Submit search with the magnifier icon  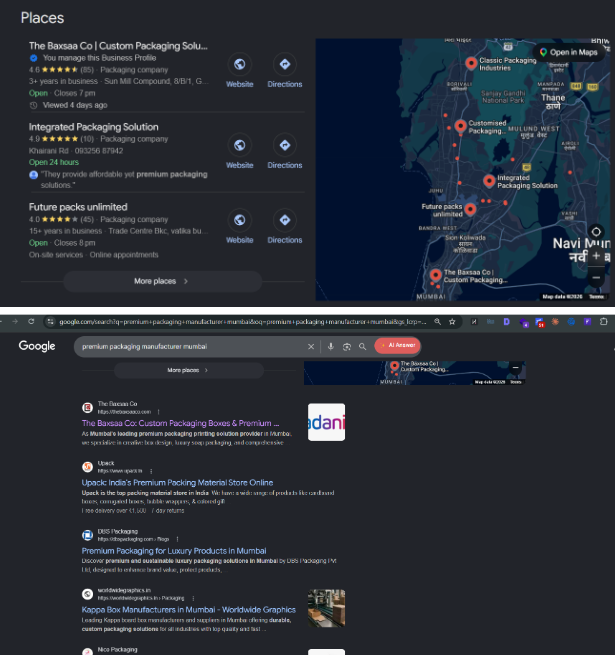click(x=363, y=347)
